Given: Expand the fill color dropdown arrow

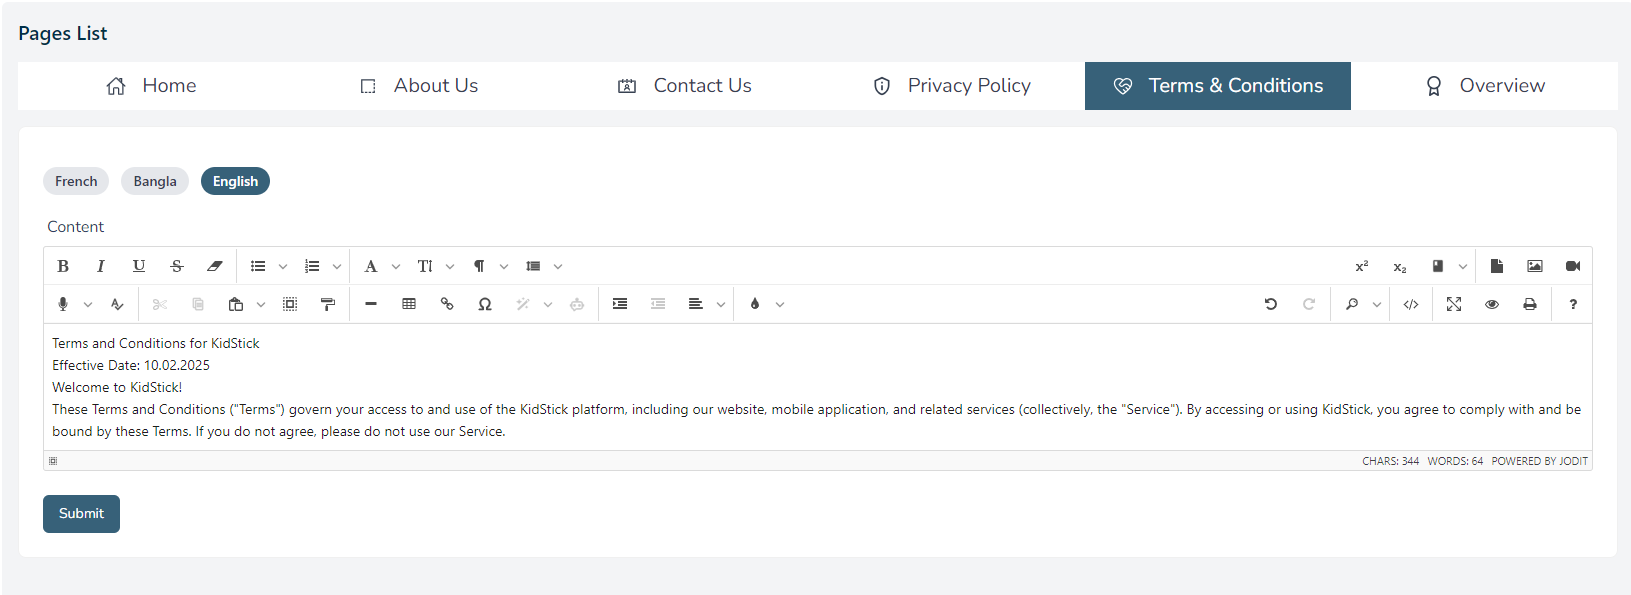Looking at the screenshot, I should (780, 304).
